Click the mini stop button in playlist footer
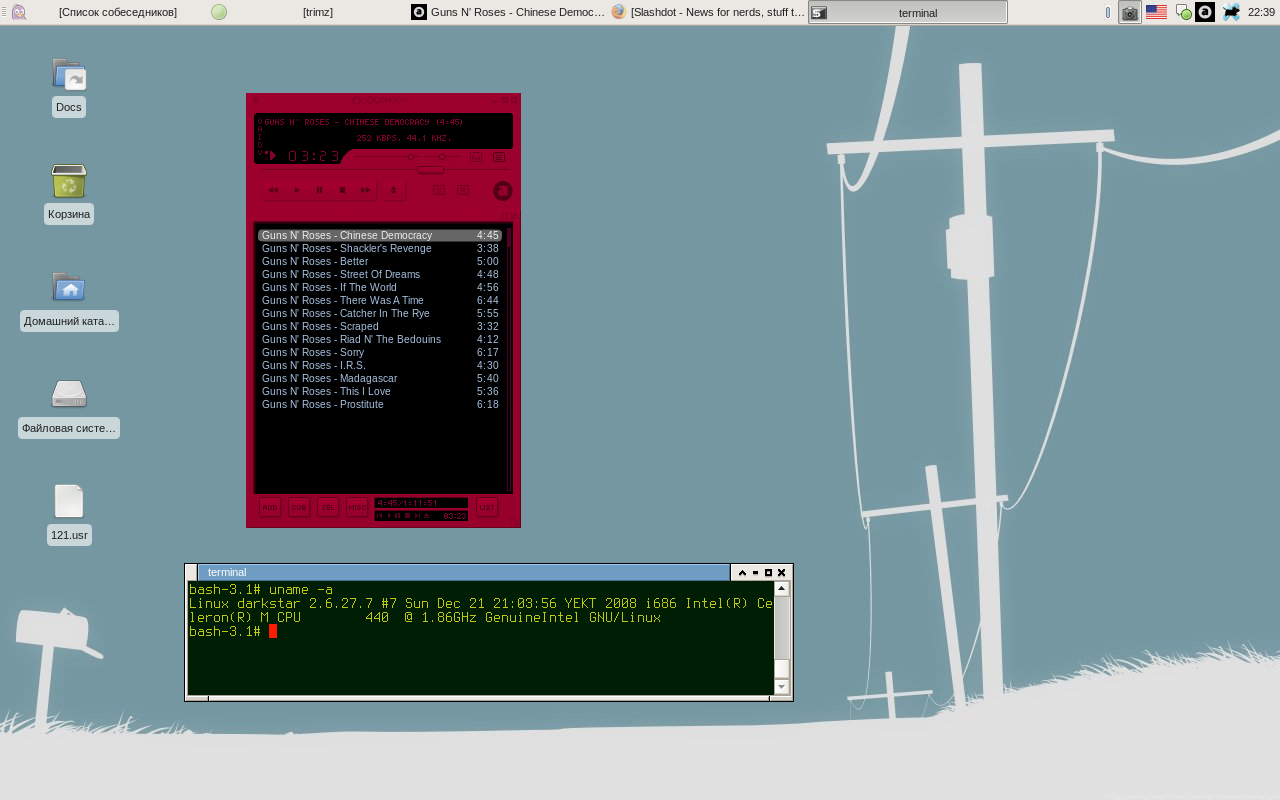 (407, 516)
